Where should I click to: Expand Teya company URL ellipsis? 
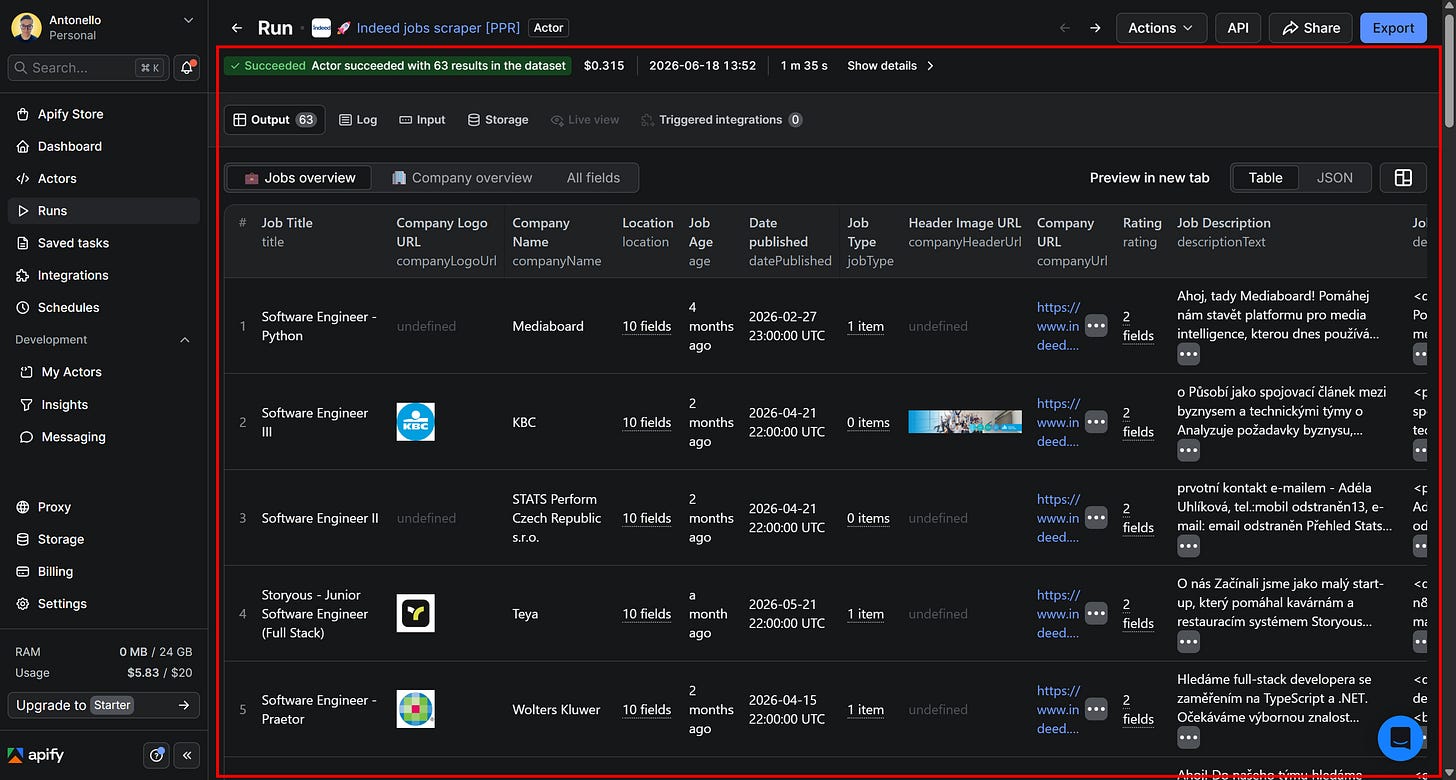click(1096, 613)
